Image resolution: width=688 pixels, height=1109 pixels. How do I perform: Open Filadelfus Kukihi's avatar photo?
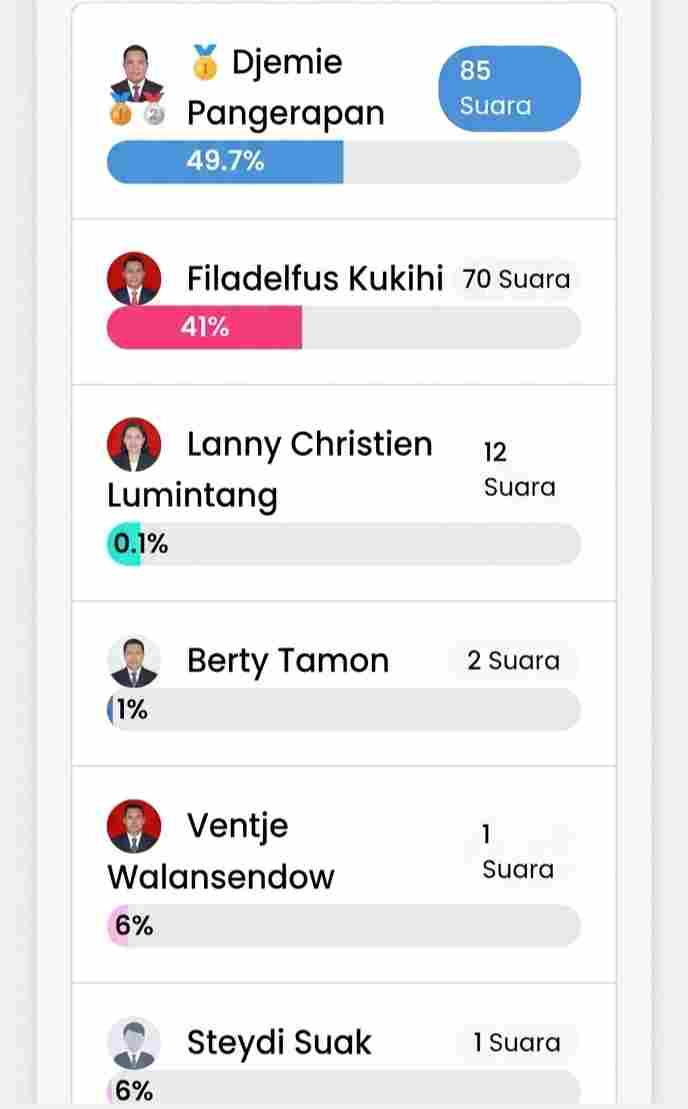pos(134,279)
